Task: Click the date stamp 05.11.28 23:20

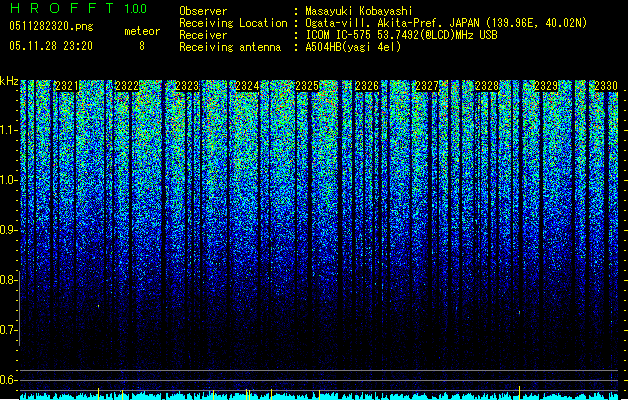Action: click(x=51, y=46)
